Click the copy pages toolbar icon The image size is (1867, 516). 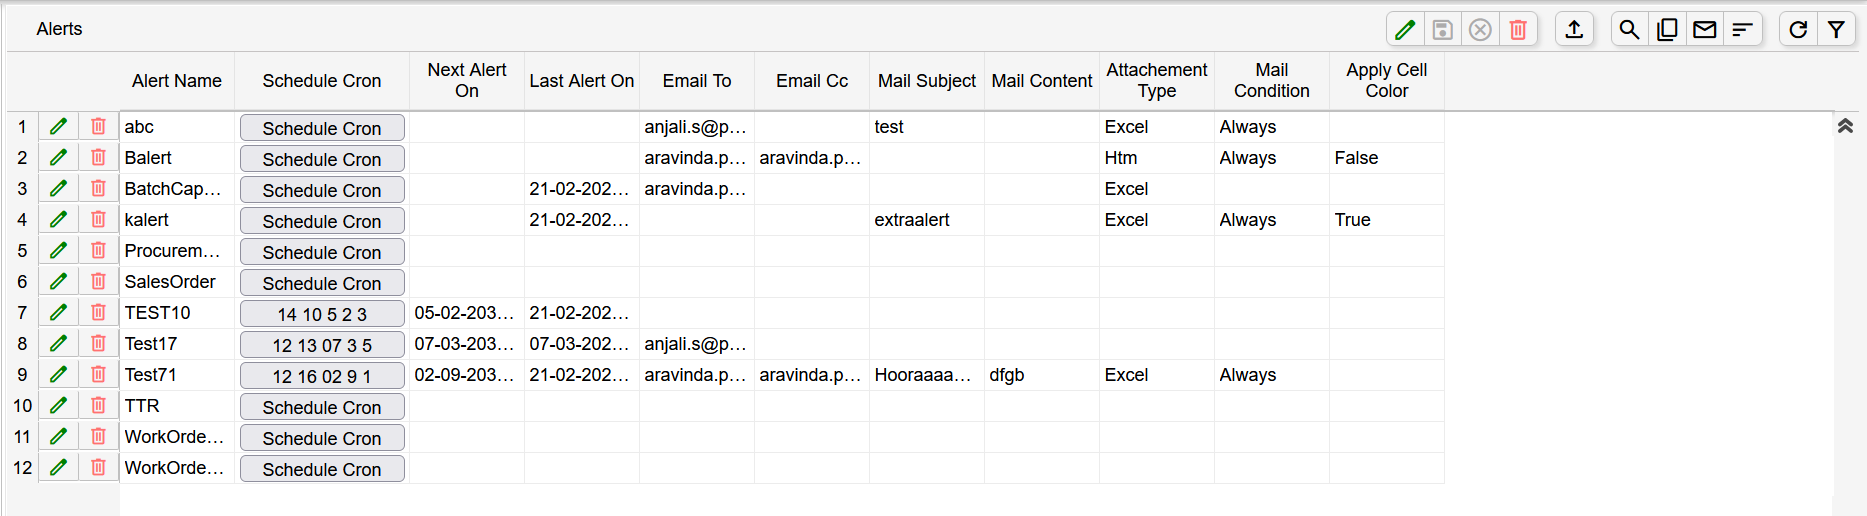[1667, 30]
